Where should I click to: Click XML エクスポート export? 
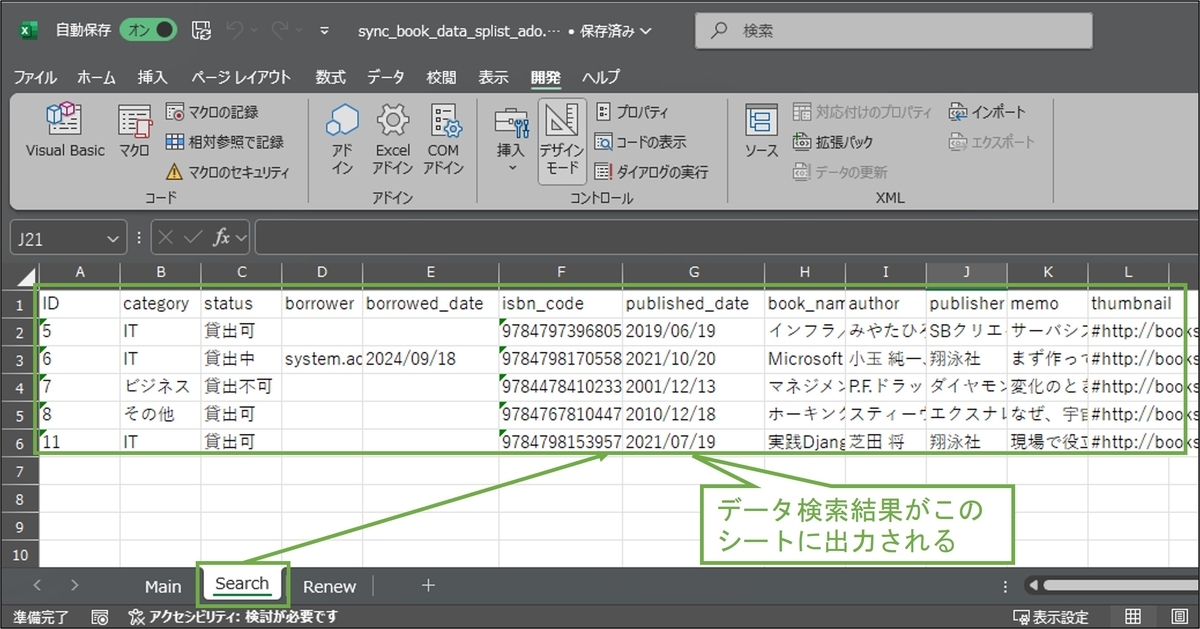(x=992, y=142)
